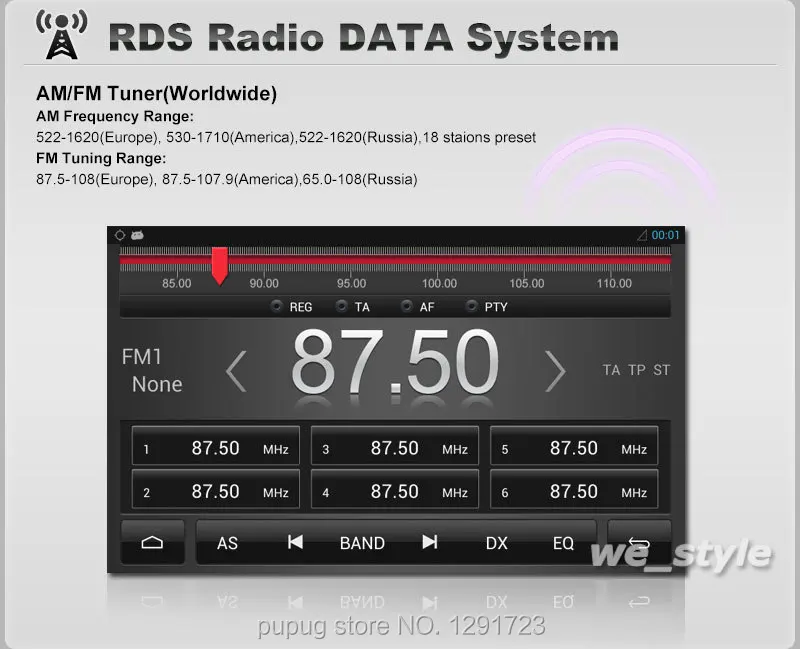
Task: Click the large 87.50 frequency display
Action: pyautogui.click(x=395, y=363)
